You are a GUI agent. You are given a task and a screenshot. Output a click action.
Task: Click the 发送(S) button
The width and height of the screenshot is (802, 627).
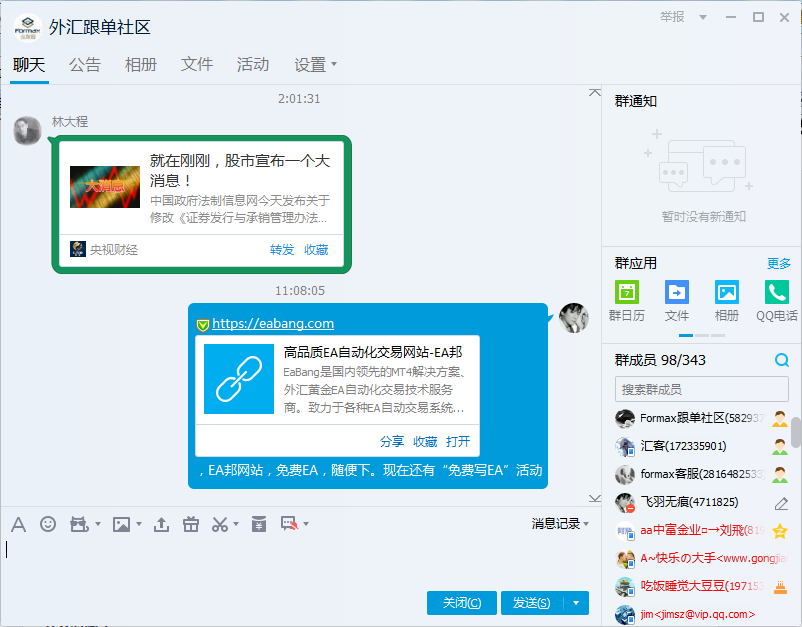532,603
